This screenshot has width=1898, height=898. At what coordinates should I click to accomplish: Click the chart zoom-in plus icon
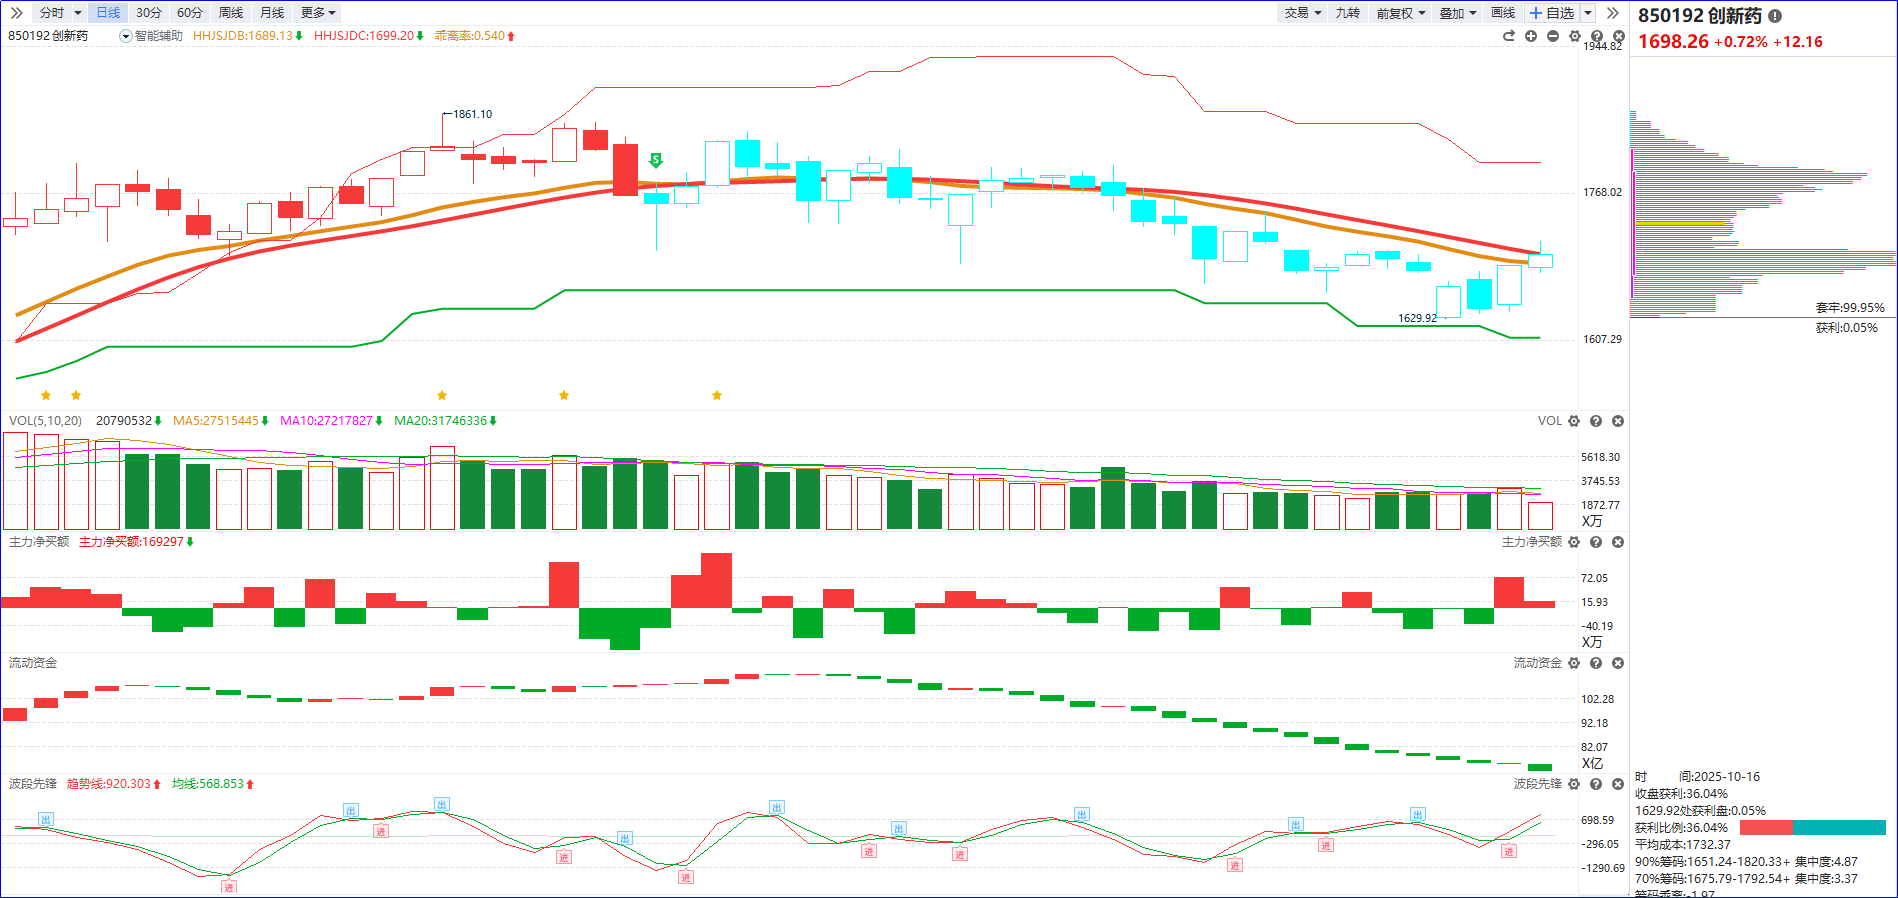[1530, 36]
